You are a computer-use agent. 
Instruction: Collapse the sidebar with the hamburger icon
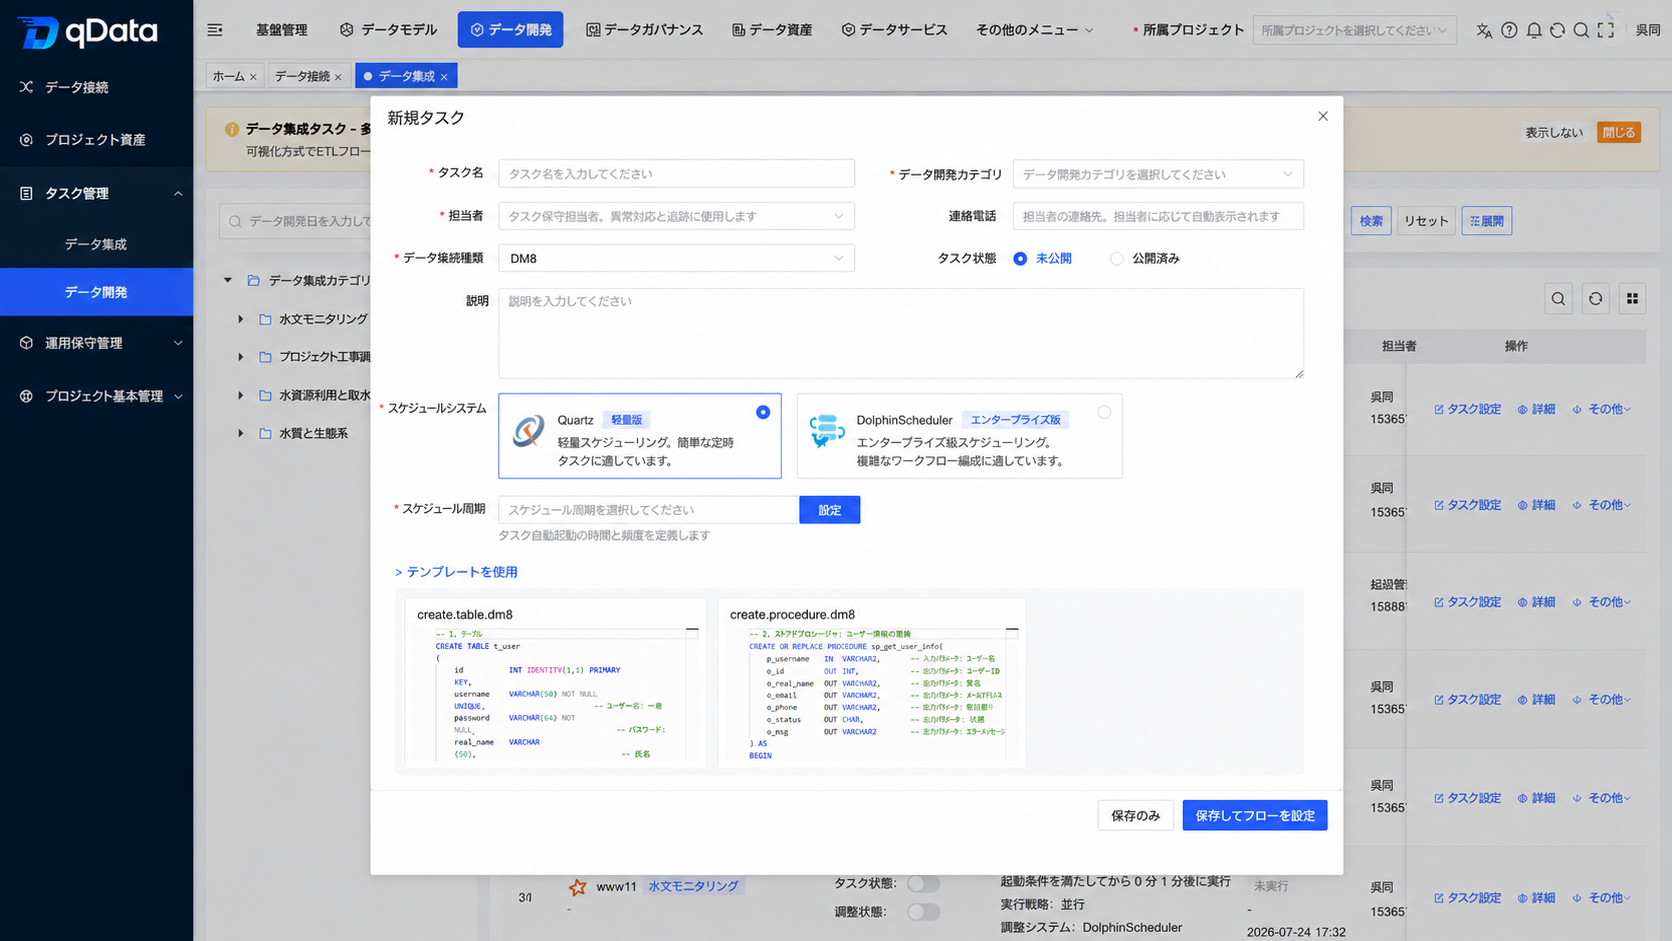point(215,30)
